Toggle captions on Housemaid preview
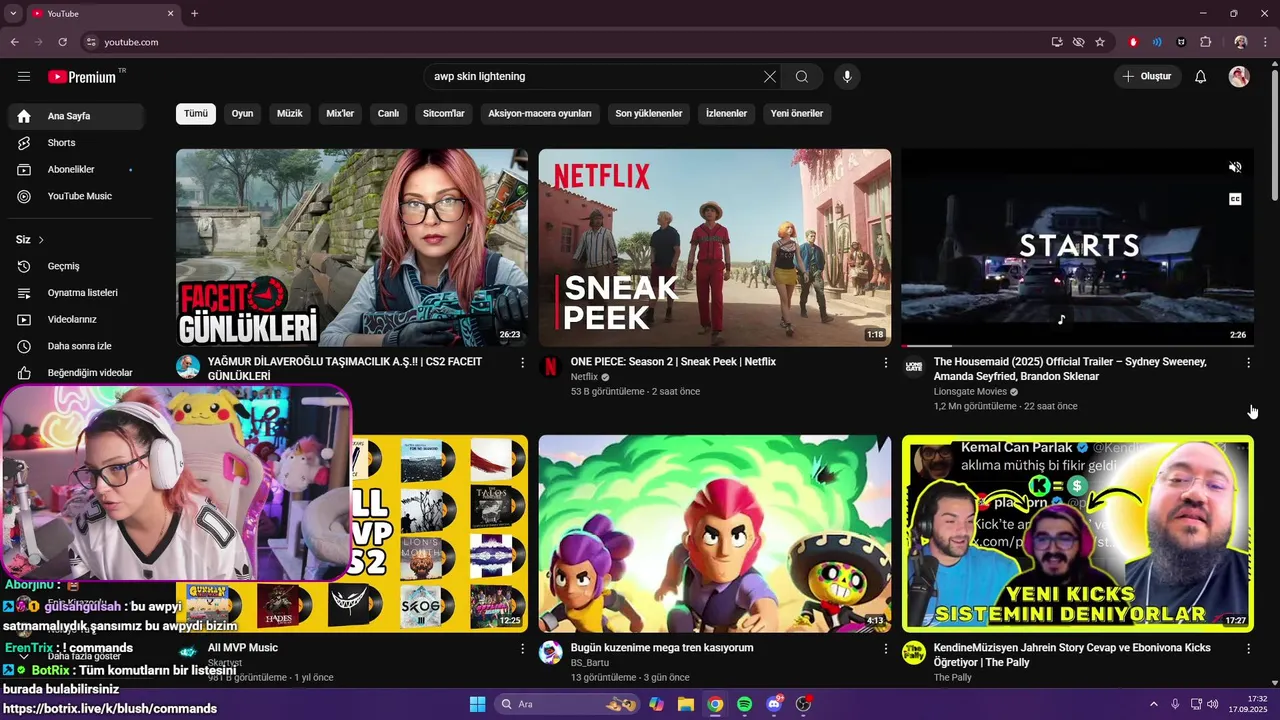The width and height of the screenshot is (1280, 720). [x=1235, y=199]
